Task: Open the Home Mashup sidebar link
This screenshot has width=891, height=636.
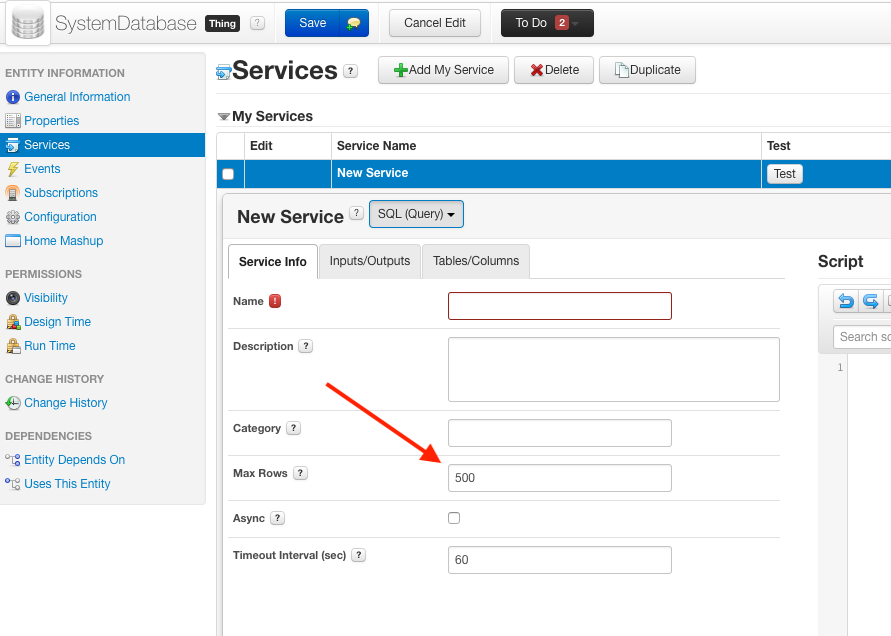Action: click(x=64, y=240)
